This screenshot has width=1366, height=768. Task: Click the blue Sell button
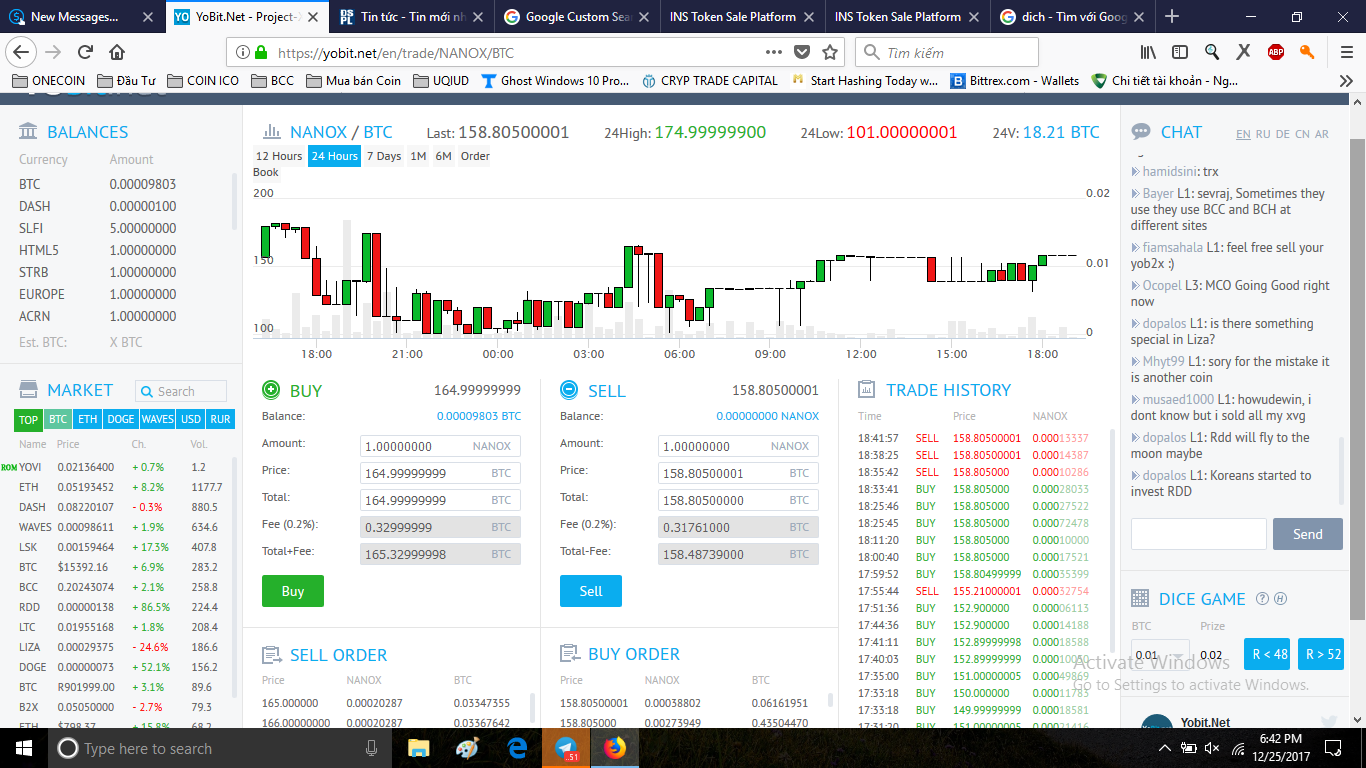pyautogui.click(x=591, y=591)
